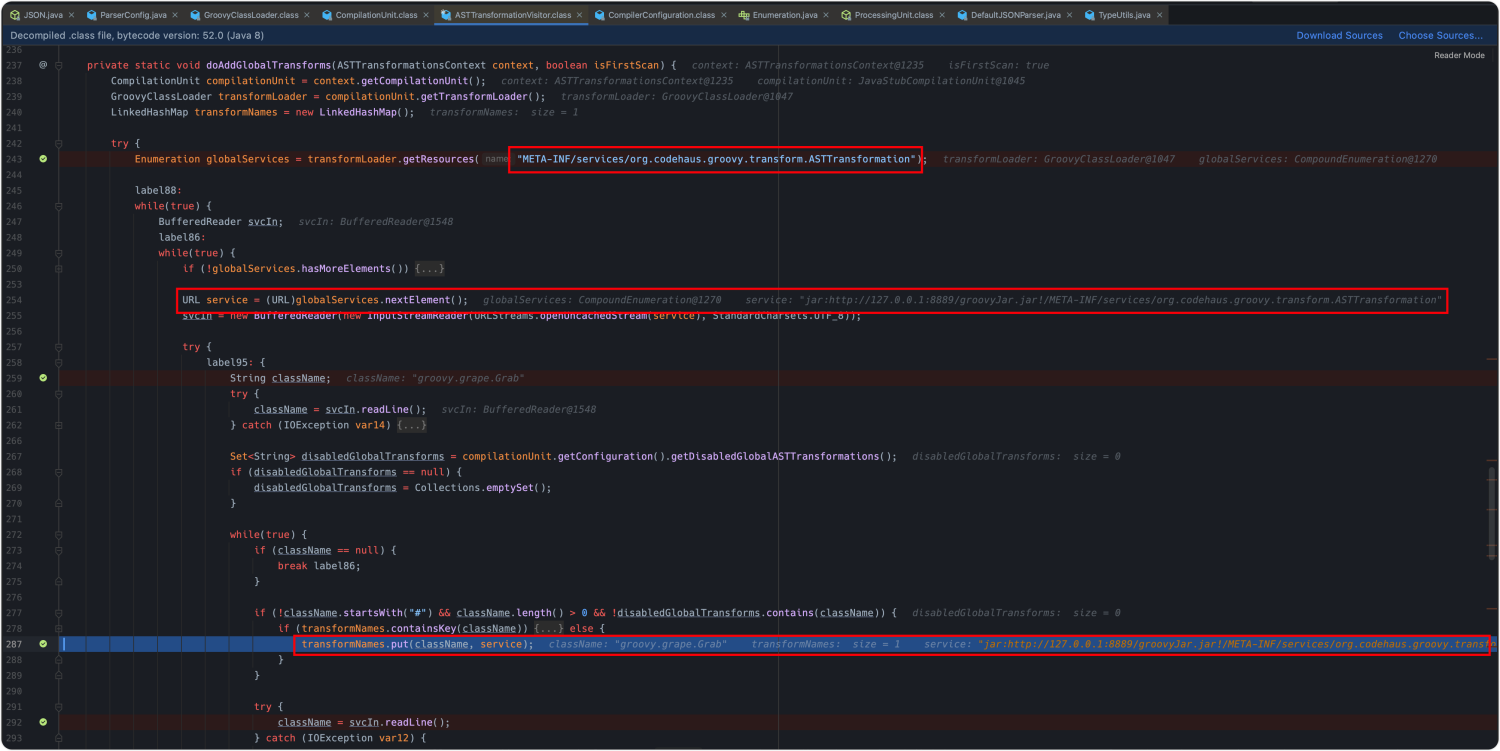Image resolution: width=1500 pixels, height=751 pixels.
Task: Open the TypeUtils.java tab
Action: pos(1124,16)
